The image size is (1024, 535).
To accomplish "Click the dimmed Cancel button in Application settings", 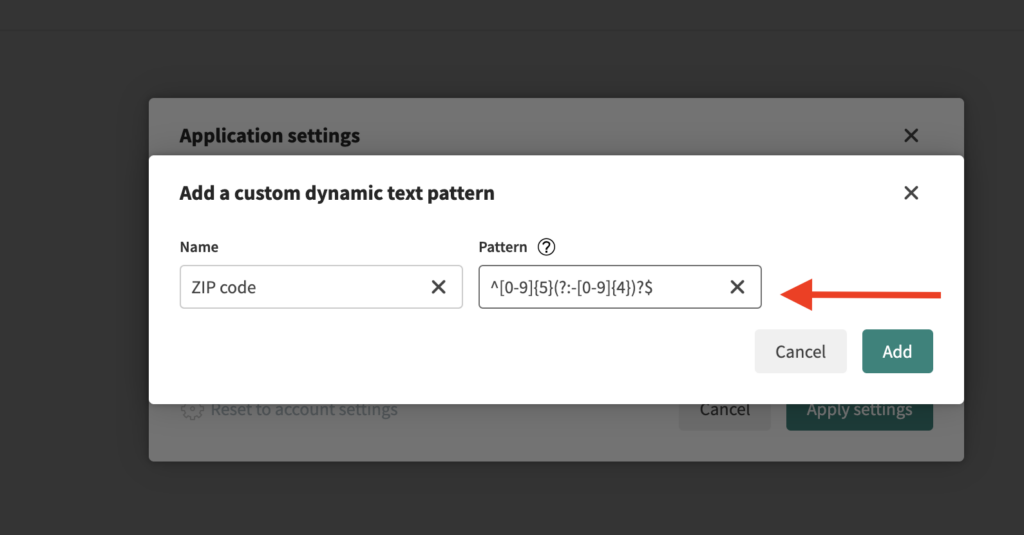I will [x=725, y=413].
